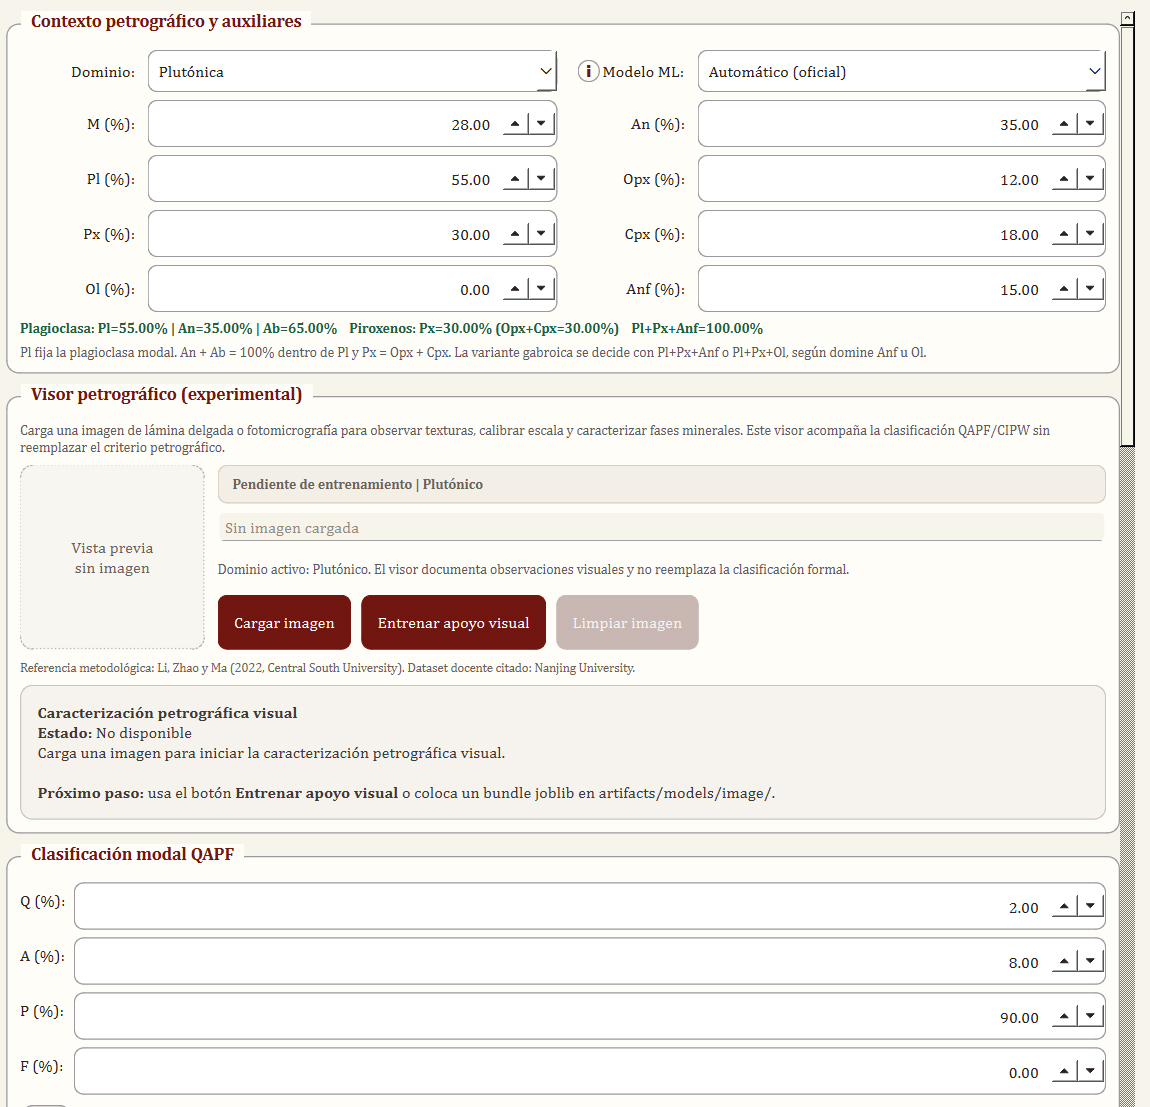This screenshot has height=1107, width=1150.
Task: Open the Modelo ML dropdown
Action: click(x=901, y=71)
